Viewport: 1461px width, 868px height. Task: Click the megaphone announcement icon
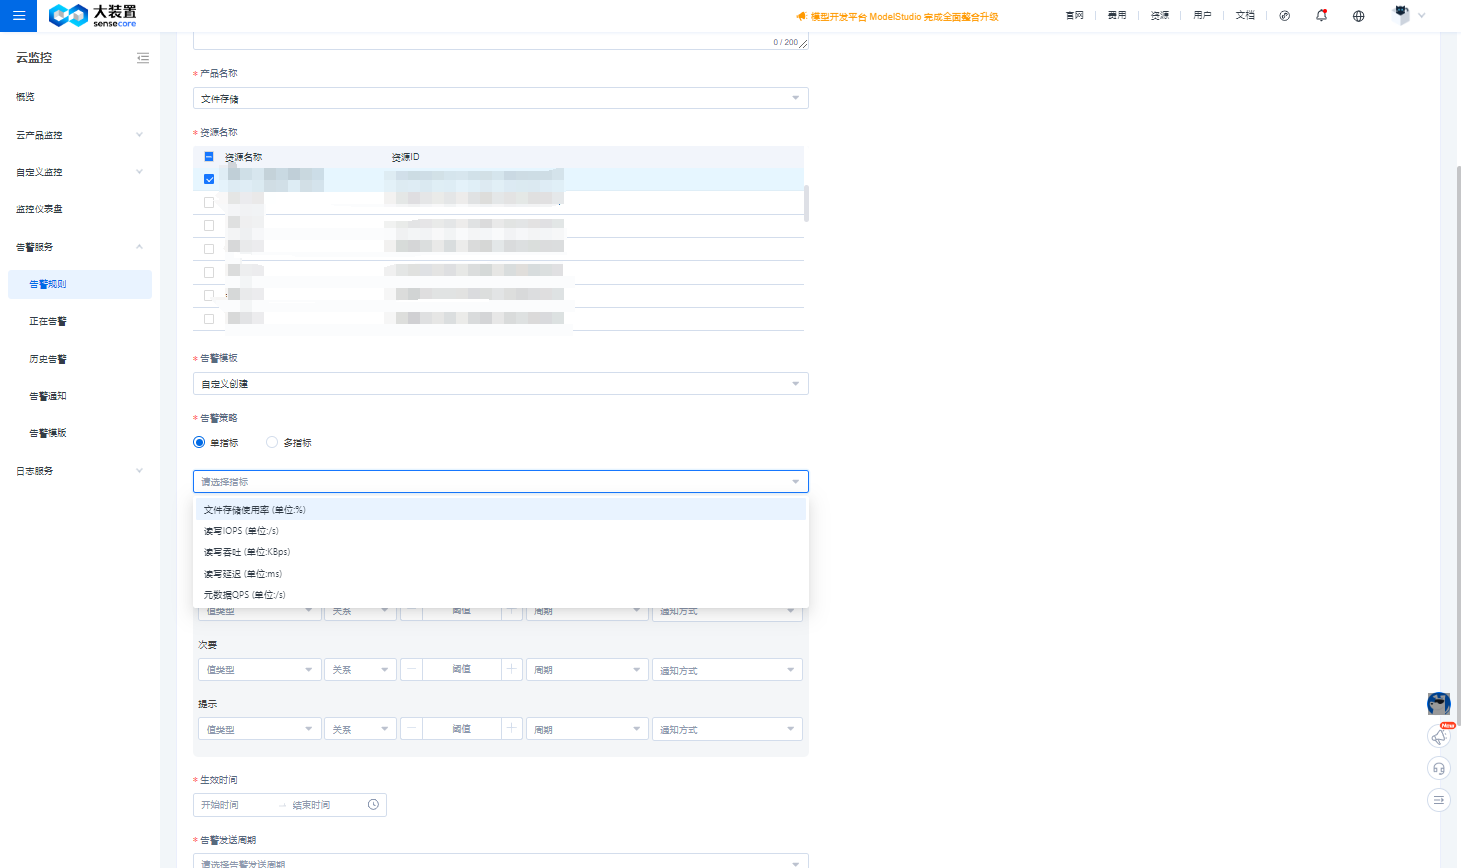click(1438, 737)
